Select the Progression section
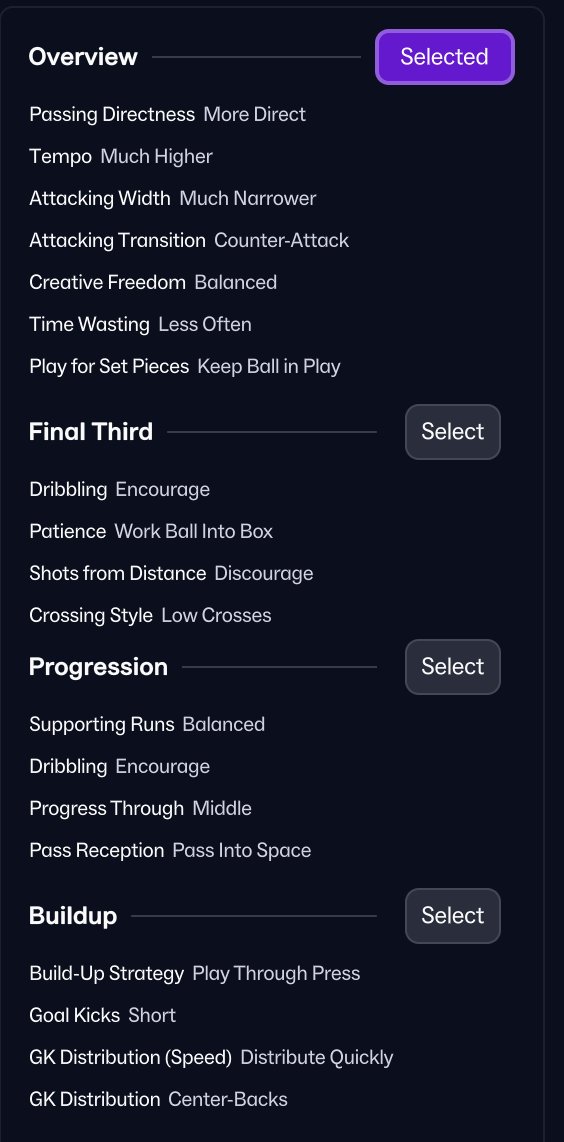Image resolution: width=564 pixels, height=1142 pixels. [453, 667]
